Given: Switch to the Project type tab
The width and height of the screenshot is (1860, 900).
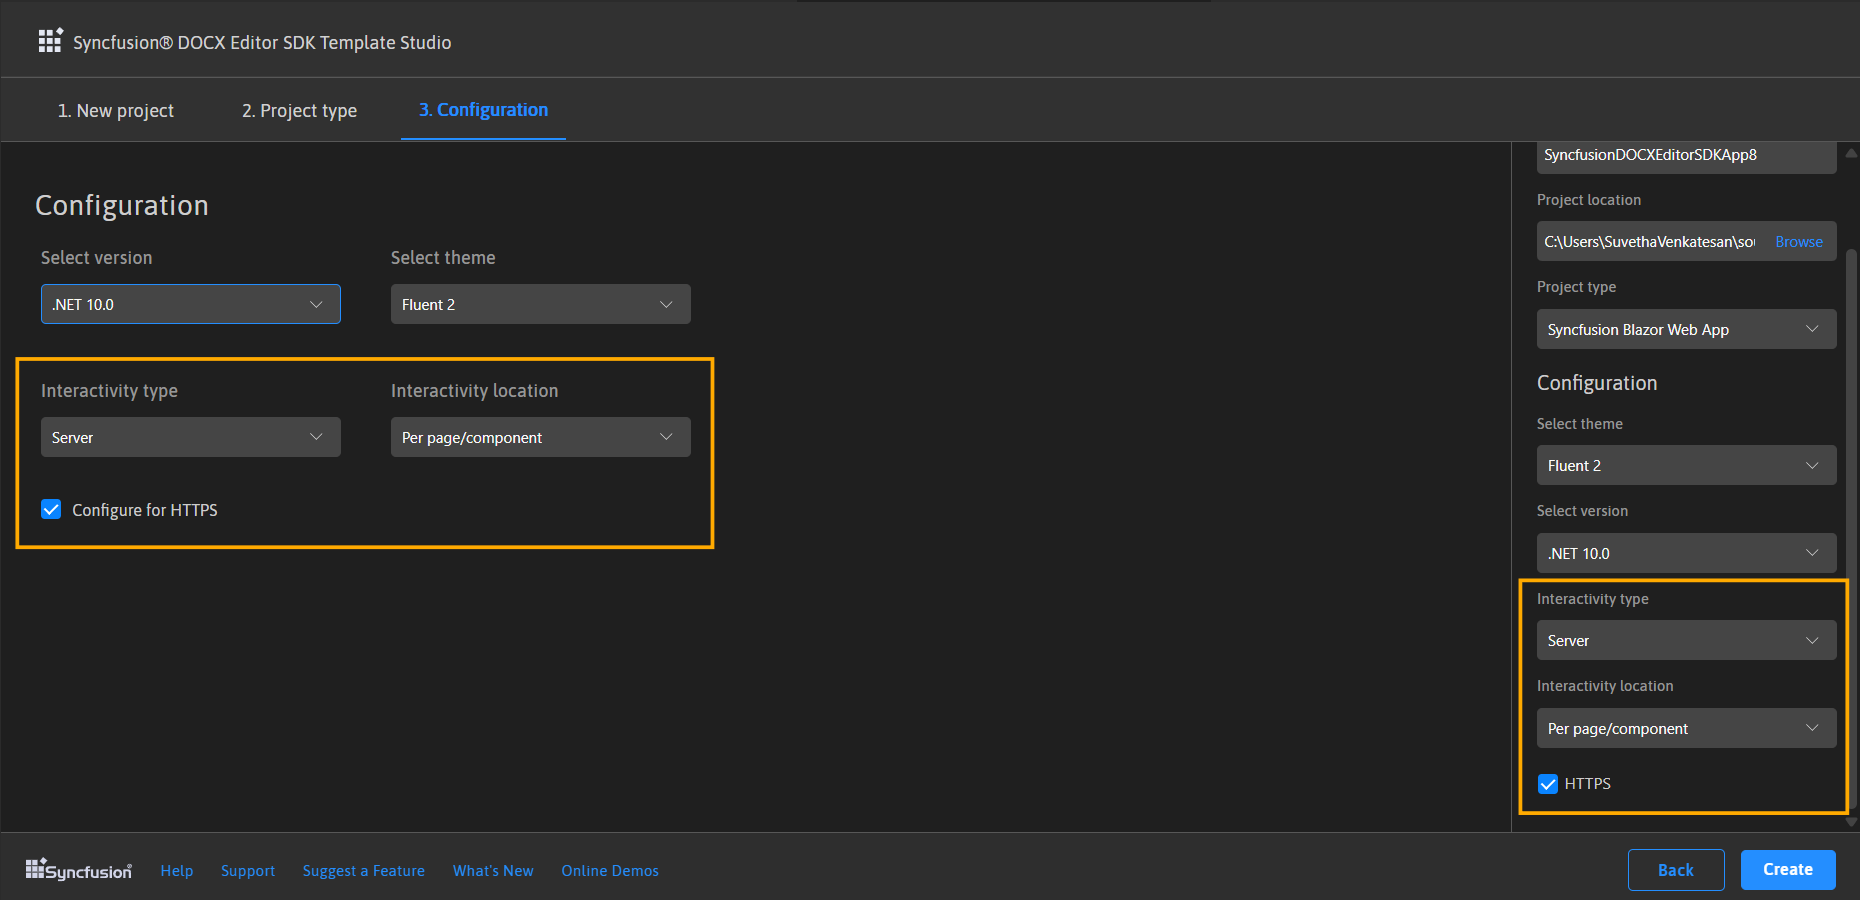Looking at the screenshot, I should point(298,110).
